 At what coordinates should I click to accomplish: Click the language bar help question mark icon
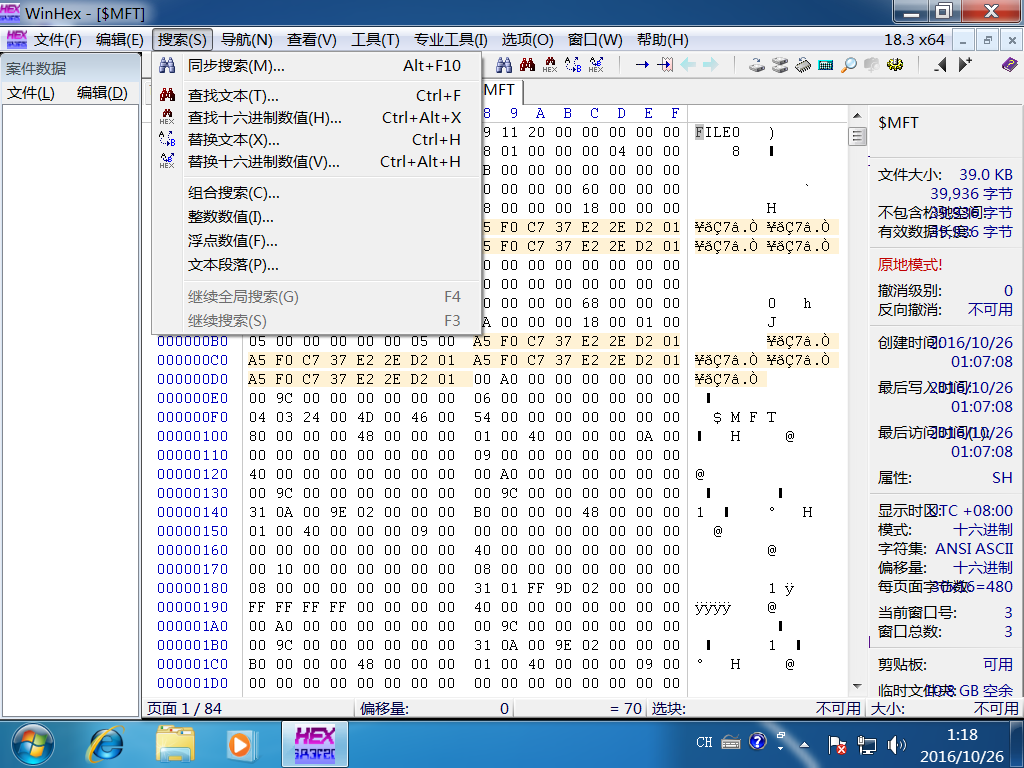tap(758, 741)
